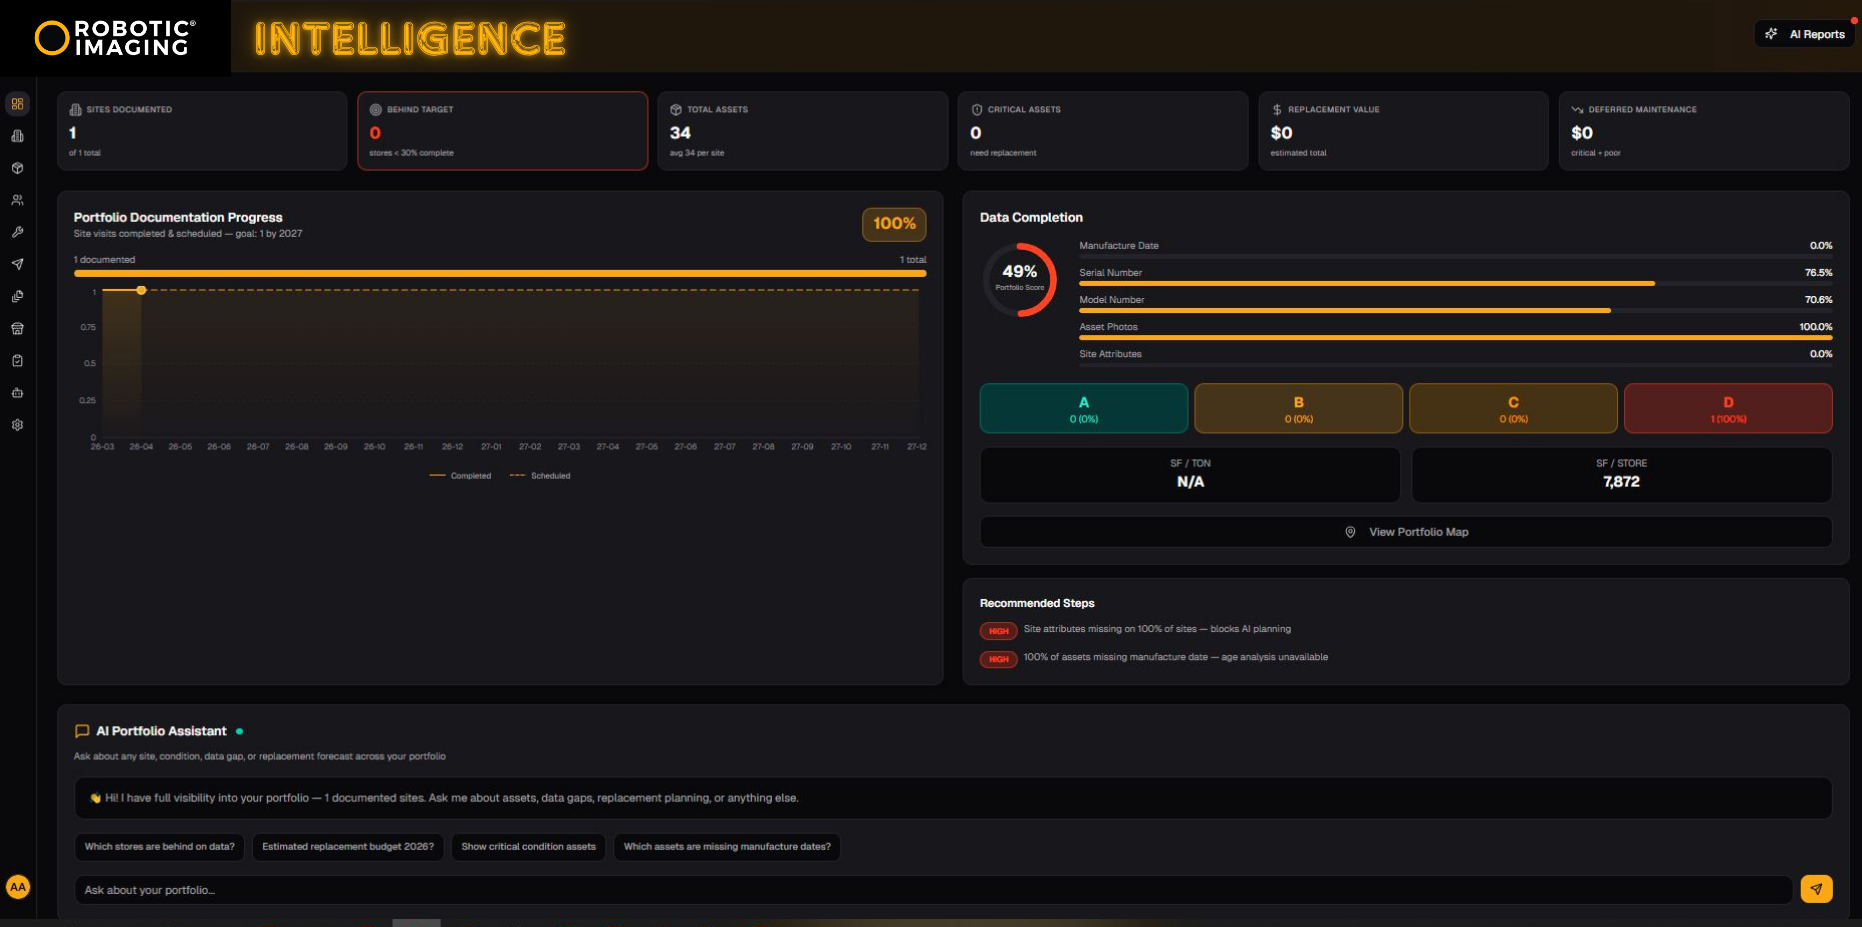Select the Behind Target stat card

pos(502,131)
